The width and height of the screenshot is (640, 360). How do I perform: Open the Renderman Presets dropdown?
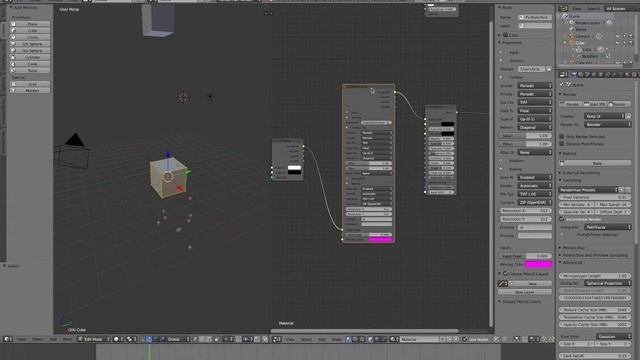(x=589, y=190)
